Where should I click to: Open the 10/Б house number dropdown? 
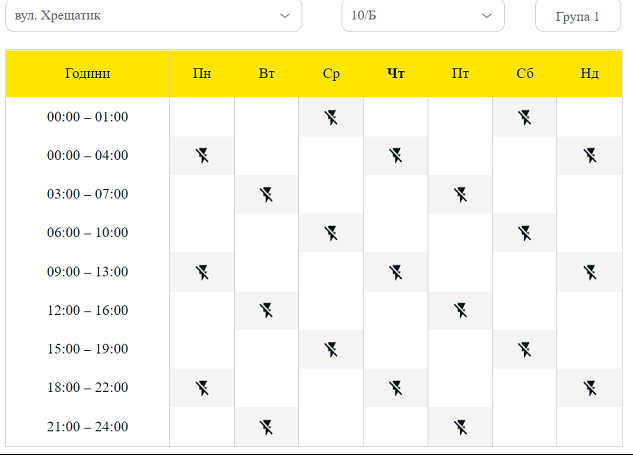[x=422, y=16]
